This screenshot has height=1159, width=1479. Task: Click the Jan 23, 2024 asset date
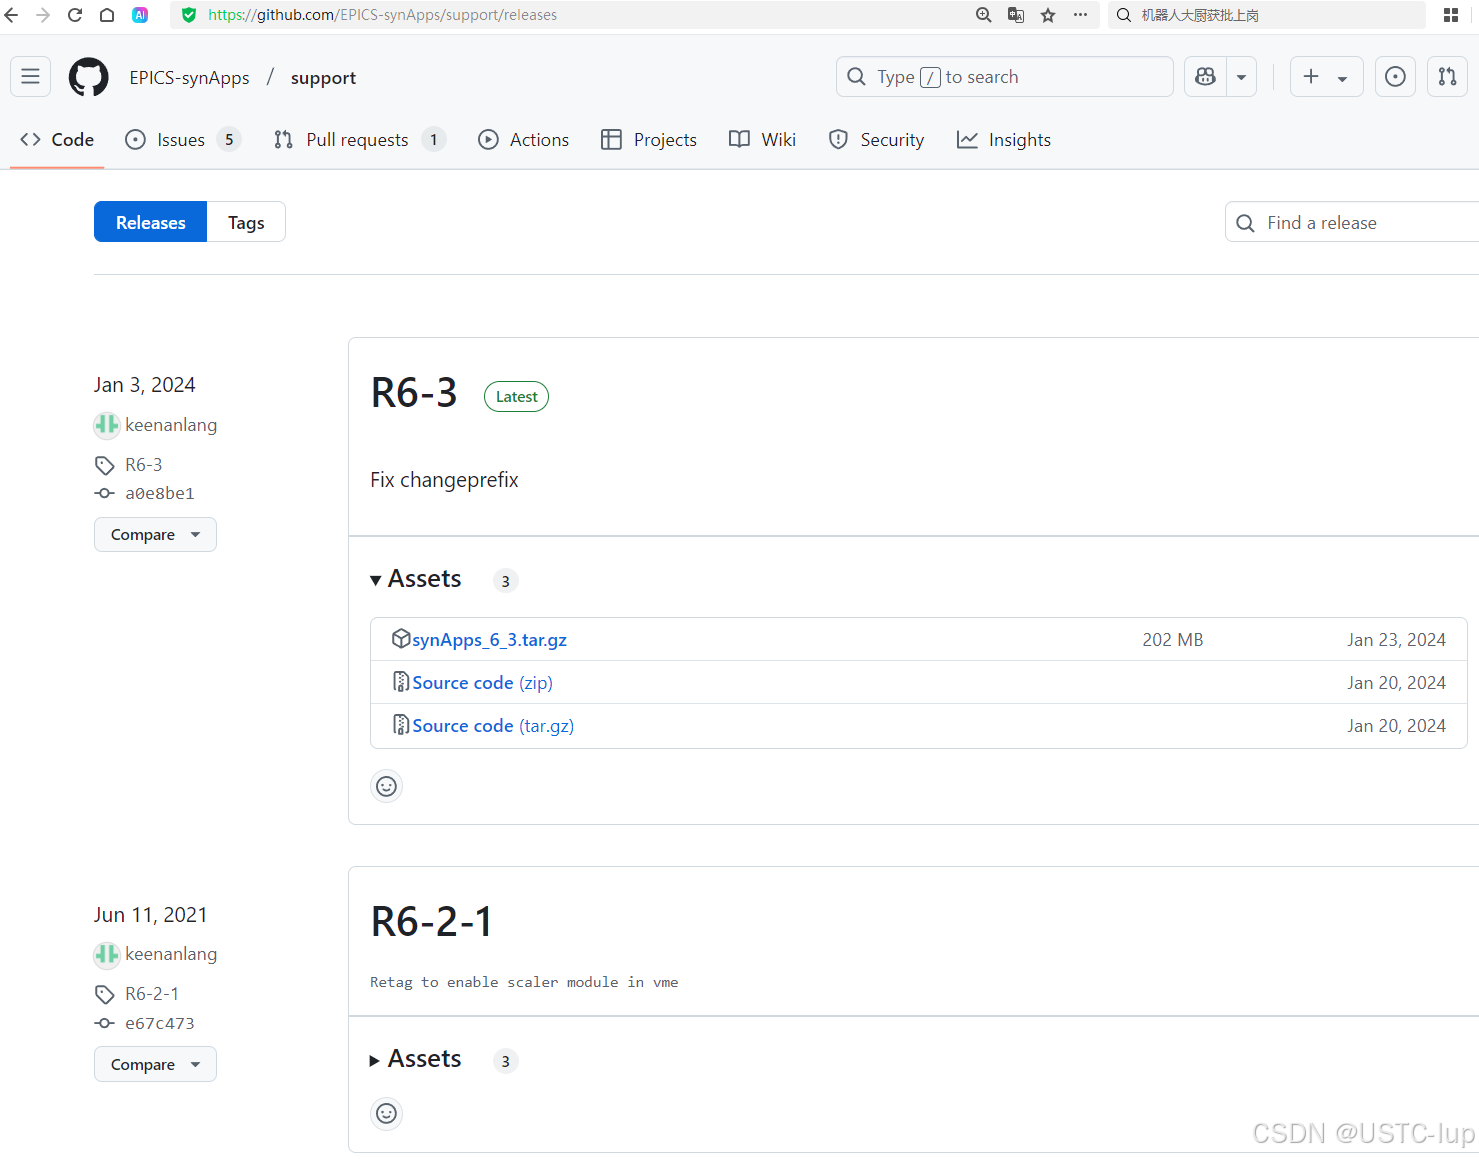pyautogui.click(x=1396, y=640)
